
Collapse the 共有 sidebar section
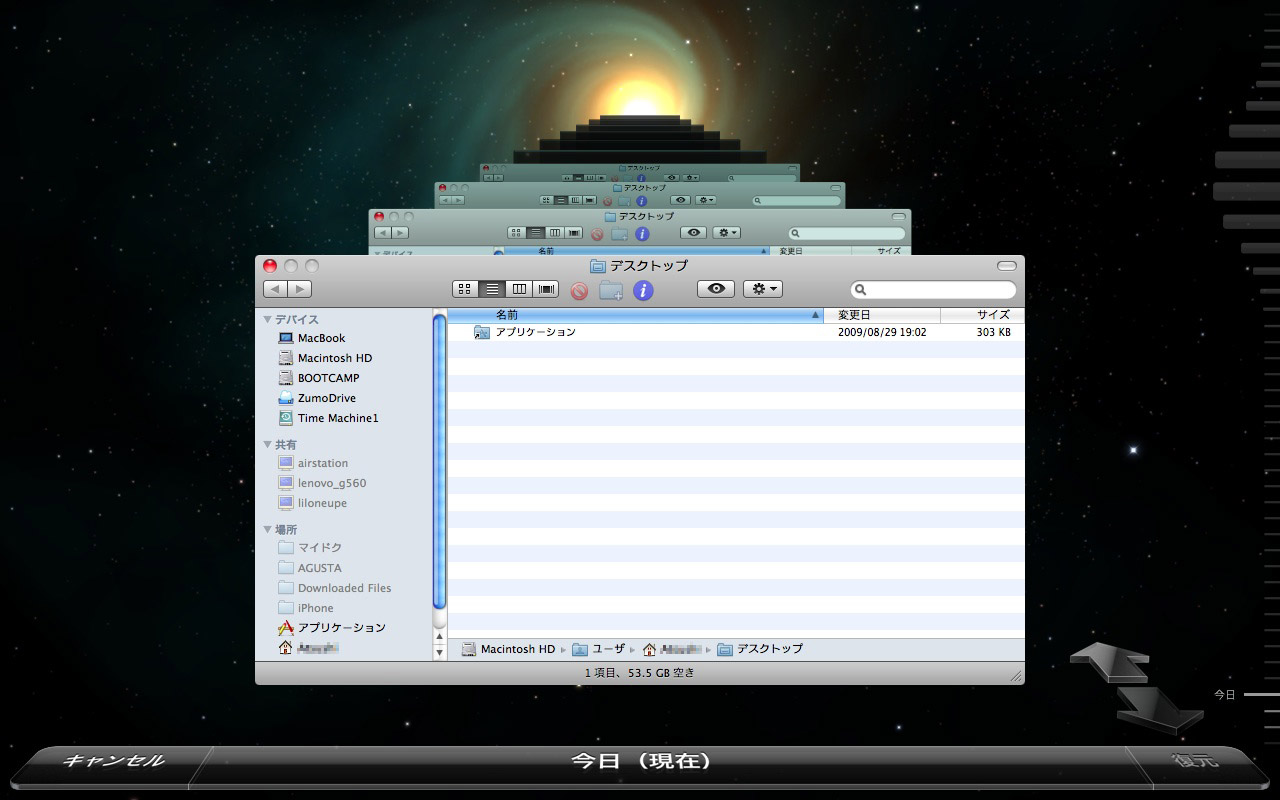click(268, 444)
